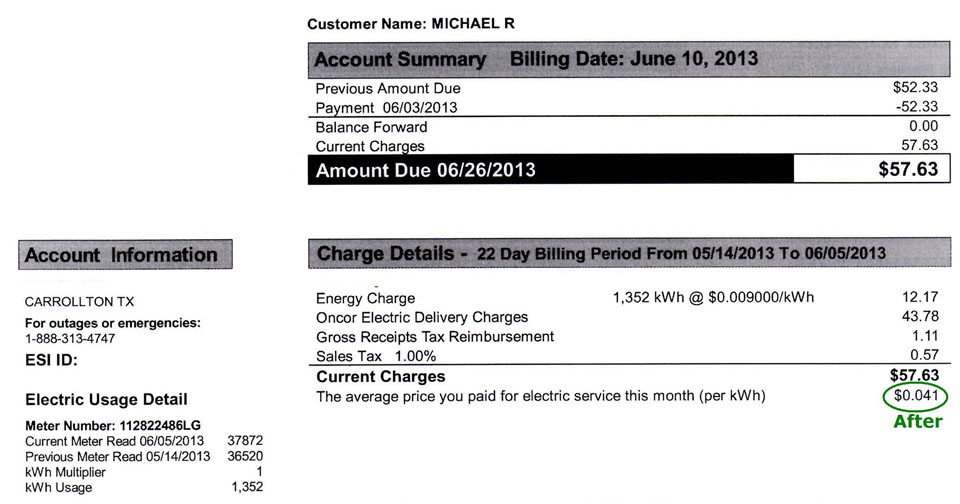
Task: Click the Sales Tax 1.00% line
Action: pos(627,356)
